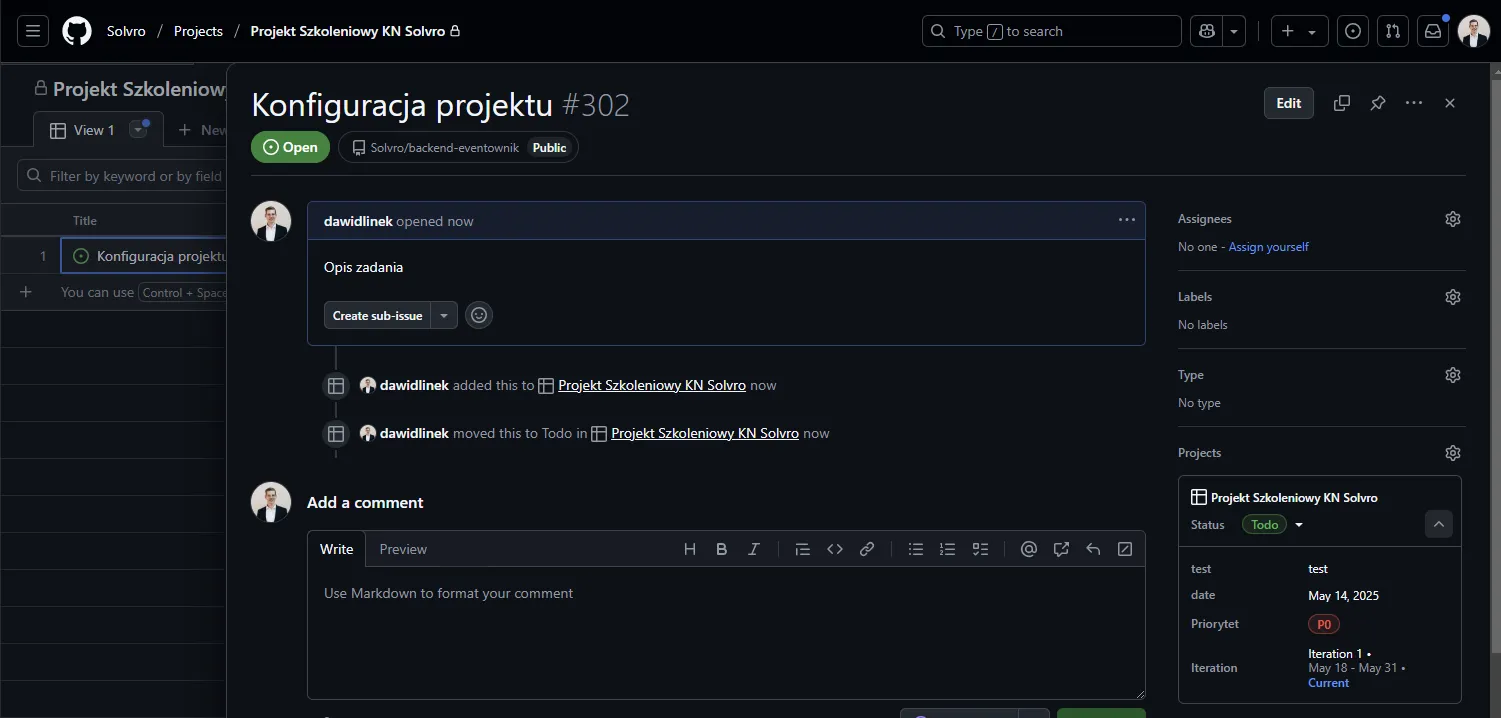1501x718 pixels.
Task: Add a reaction with the smiley icon
Action: pyautogui.click(x=479, y=315)
